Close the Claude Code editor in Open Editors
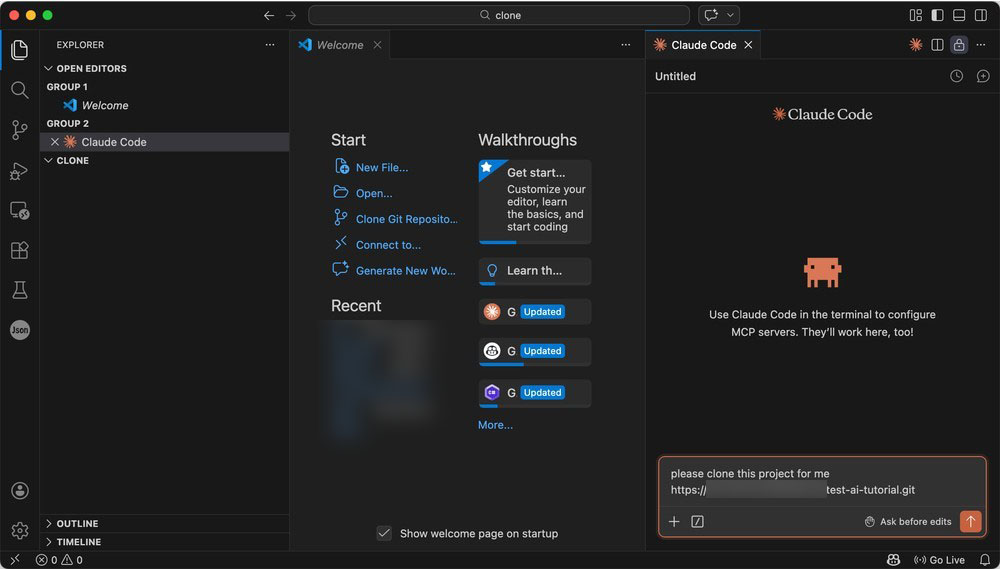Screen dimensions: 1000x569 click(x=55, y=142)
